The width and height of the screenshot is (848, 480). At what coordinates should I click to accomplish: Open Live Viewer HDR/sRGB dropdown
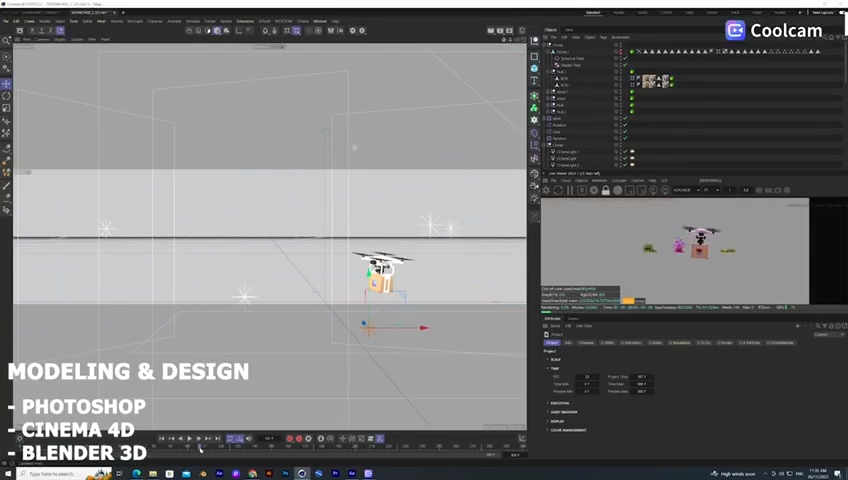(x=686, y=190)
